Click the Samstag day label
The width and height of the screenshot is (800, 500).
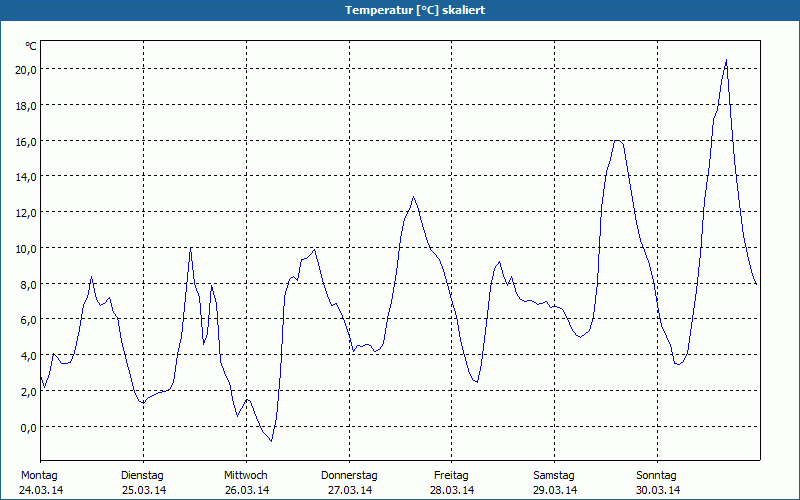[554, 476]
